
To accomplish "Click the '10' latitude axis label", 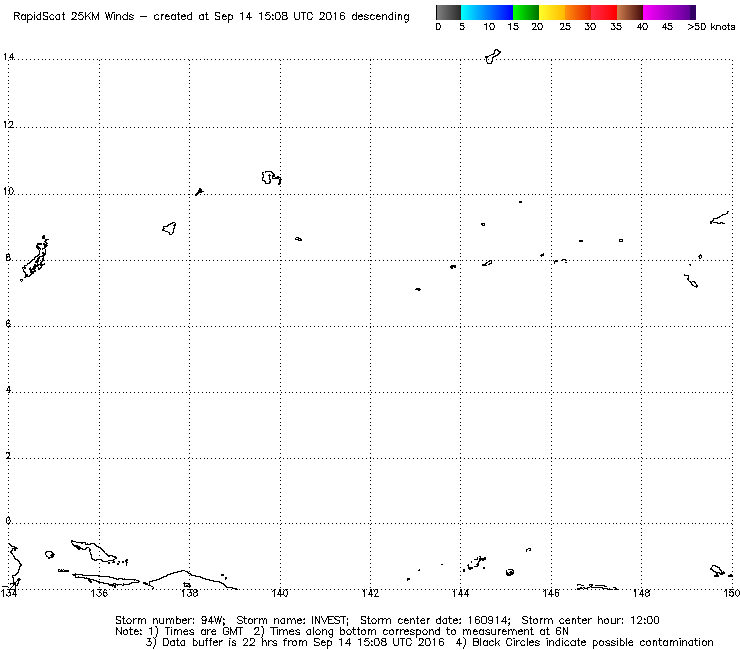I will click(x=8, y=191).
